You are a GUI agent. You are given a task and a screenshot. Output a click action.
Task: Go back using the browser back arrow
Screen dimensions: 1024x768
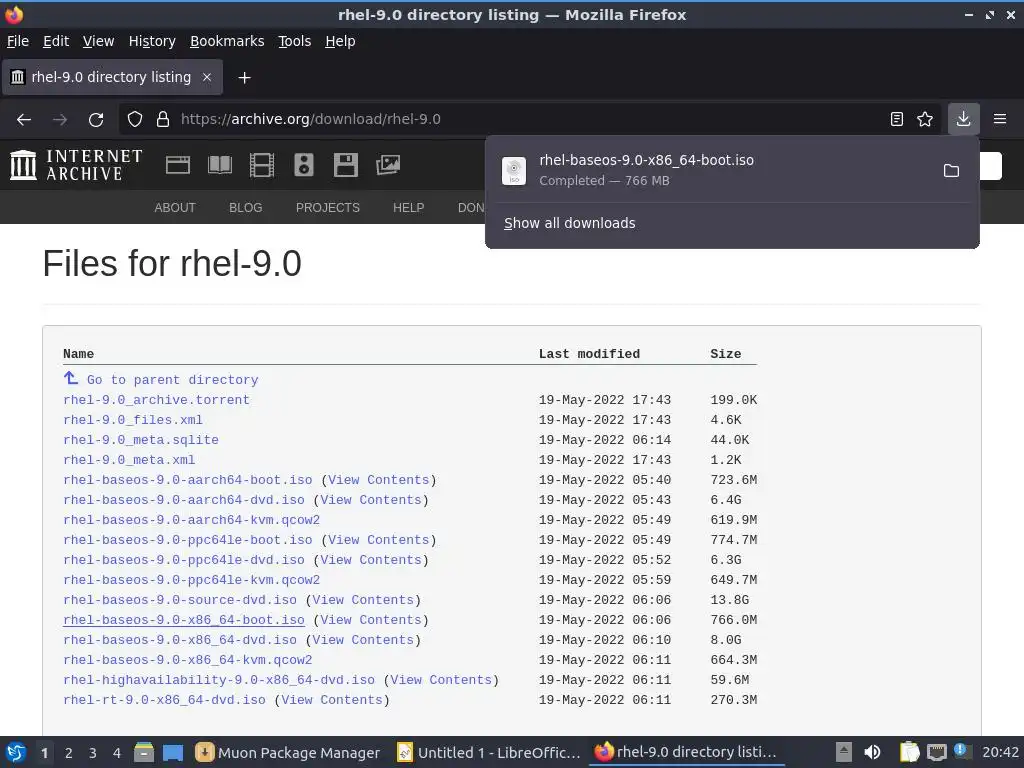tap(24, 120)
